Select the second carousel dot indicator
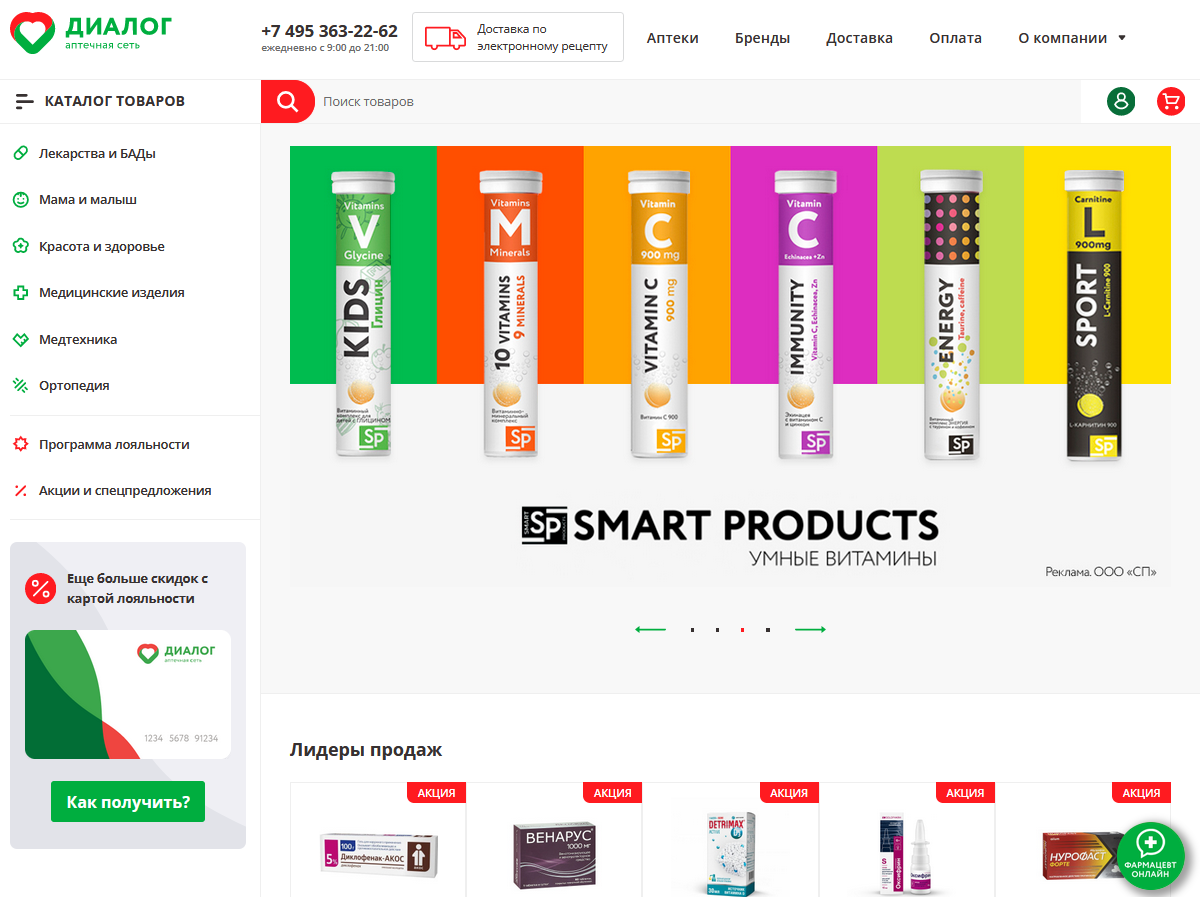1200x897 pixels. click(717, 630)
